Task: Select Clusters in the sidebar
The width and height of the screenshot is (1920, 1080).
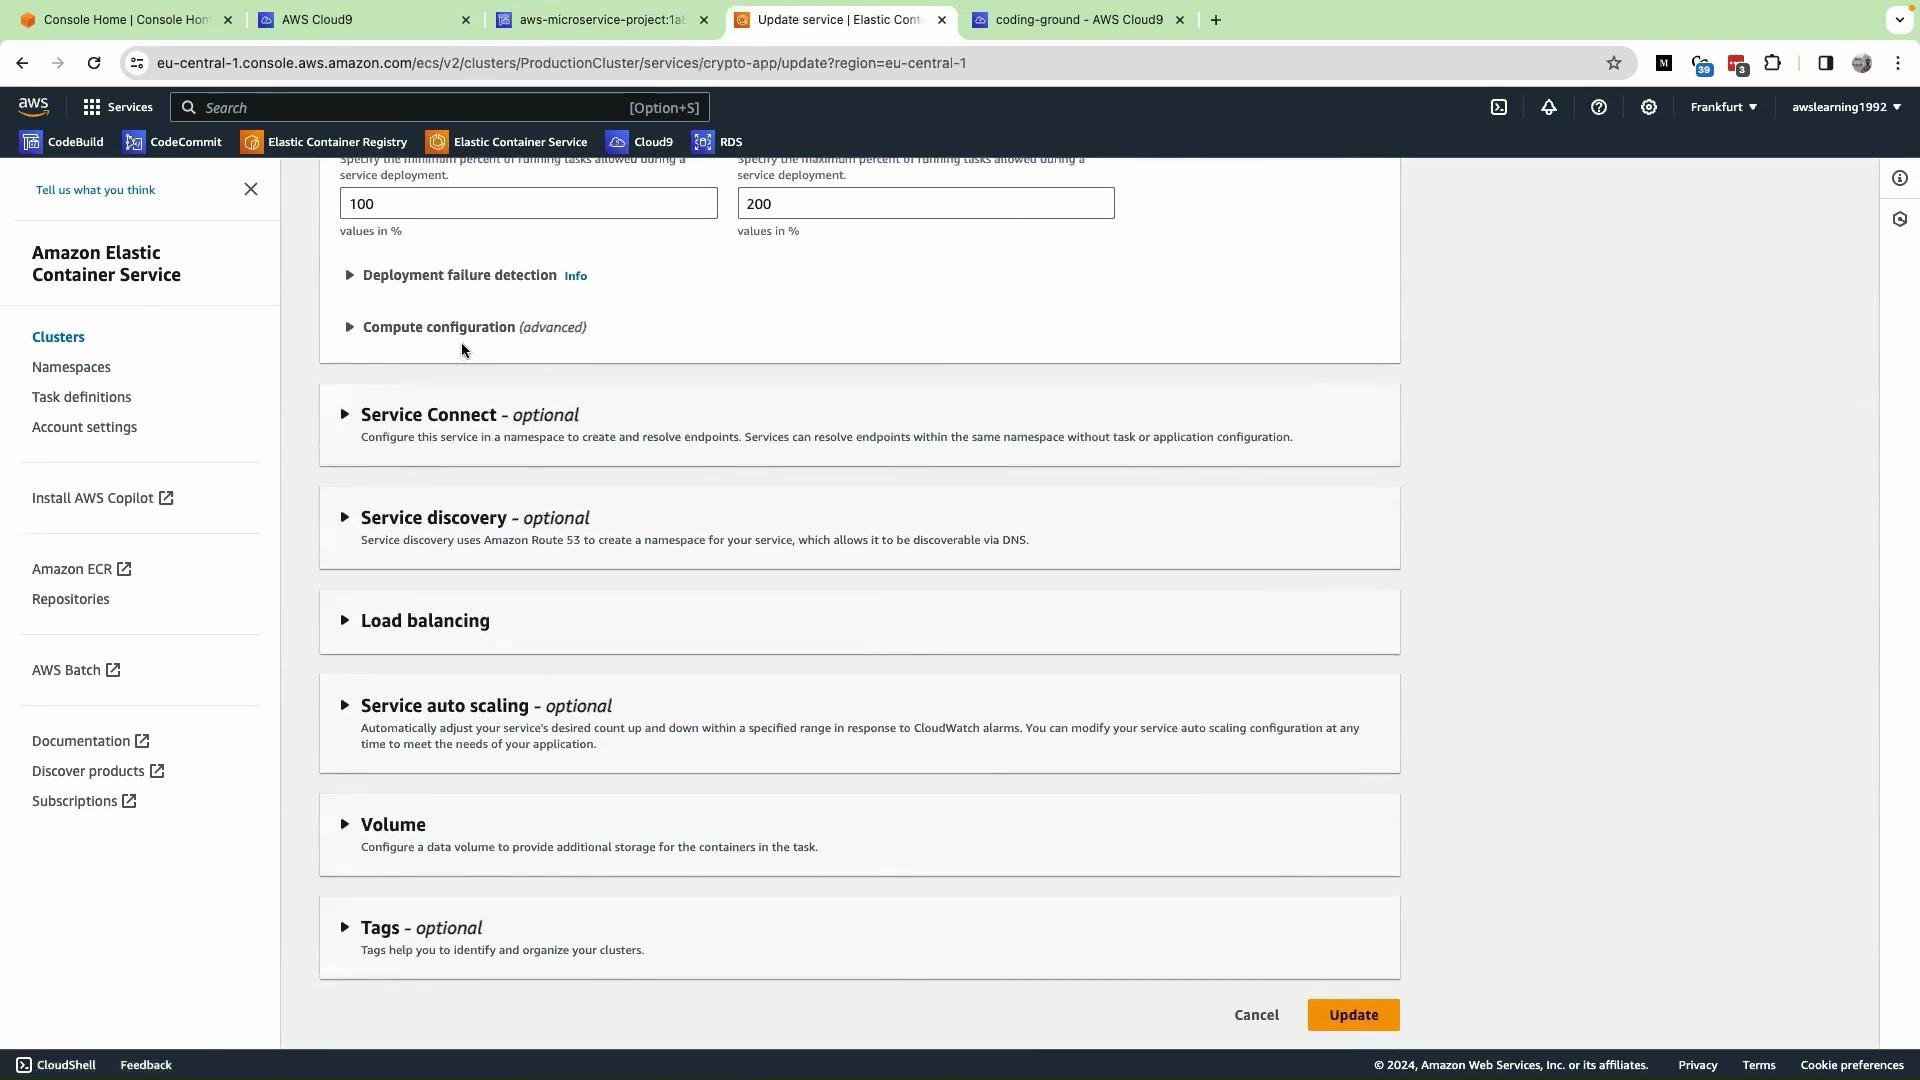Action: click(58, 337)
